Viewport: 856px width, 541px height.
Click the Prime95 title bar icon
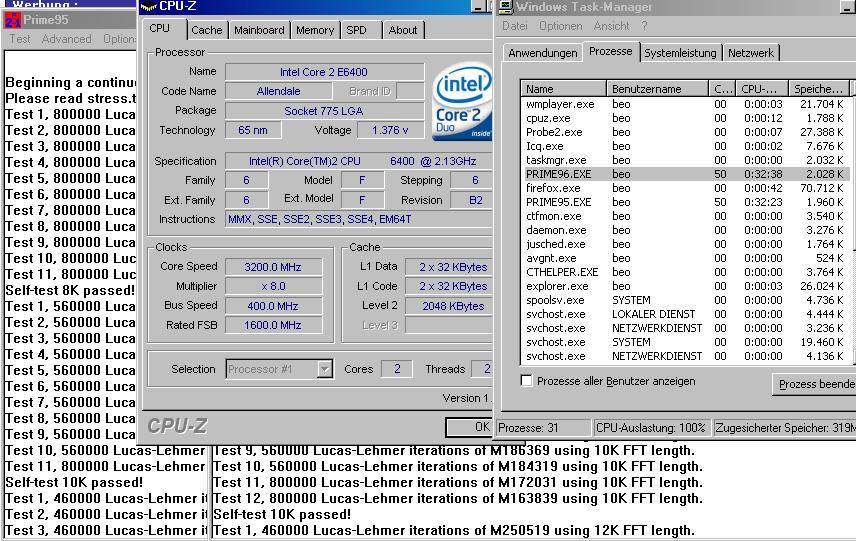13,20
